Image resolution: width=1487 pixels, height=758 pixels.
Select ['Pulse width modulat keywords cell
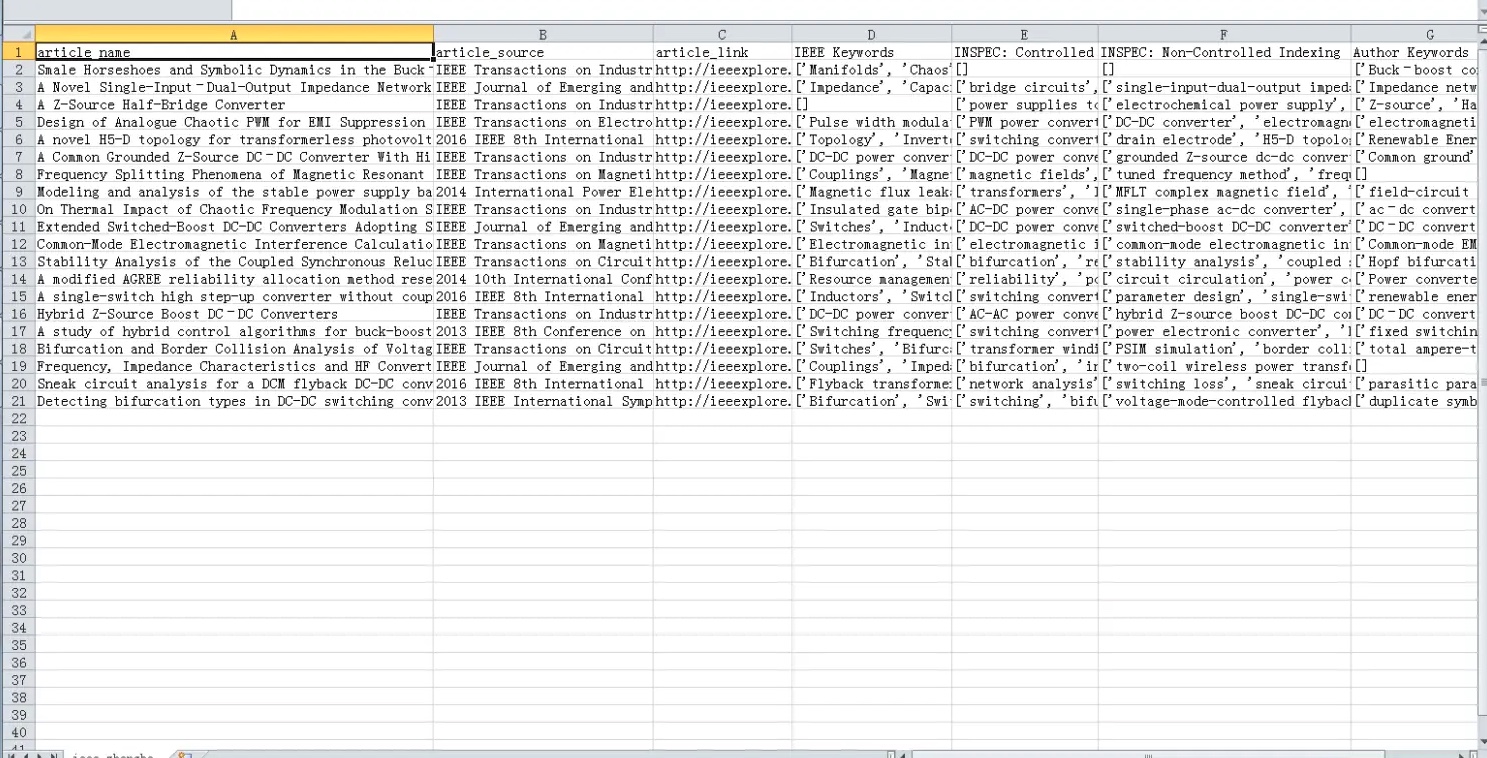point(872,122)
